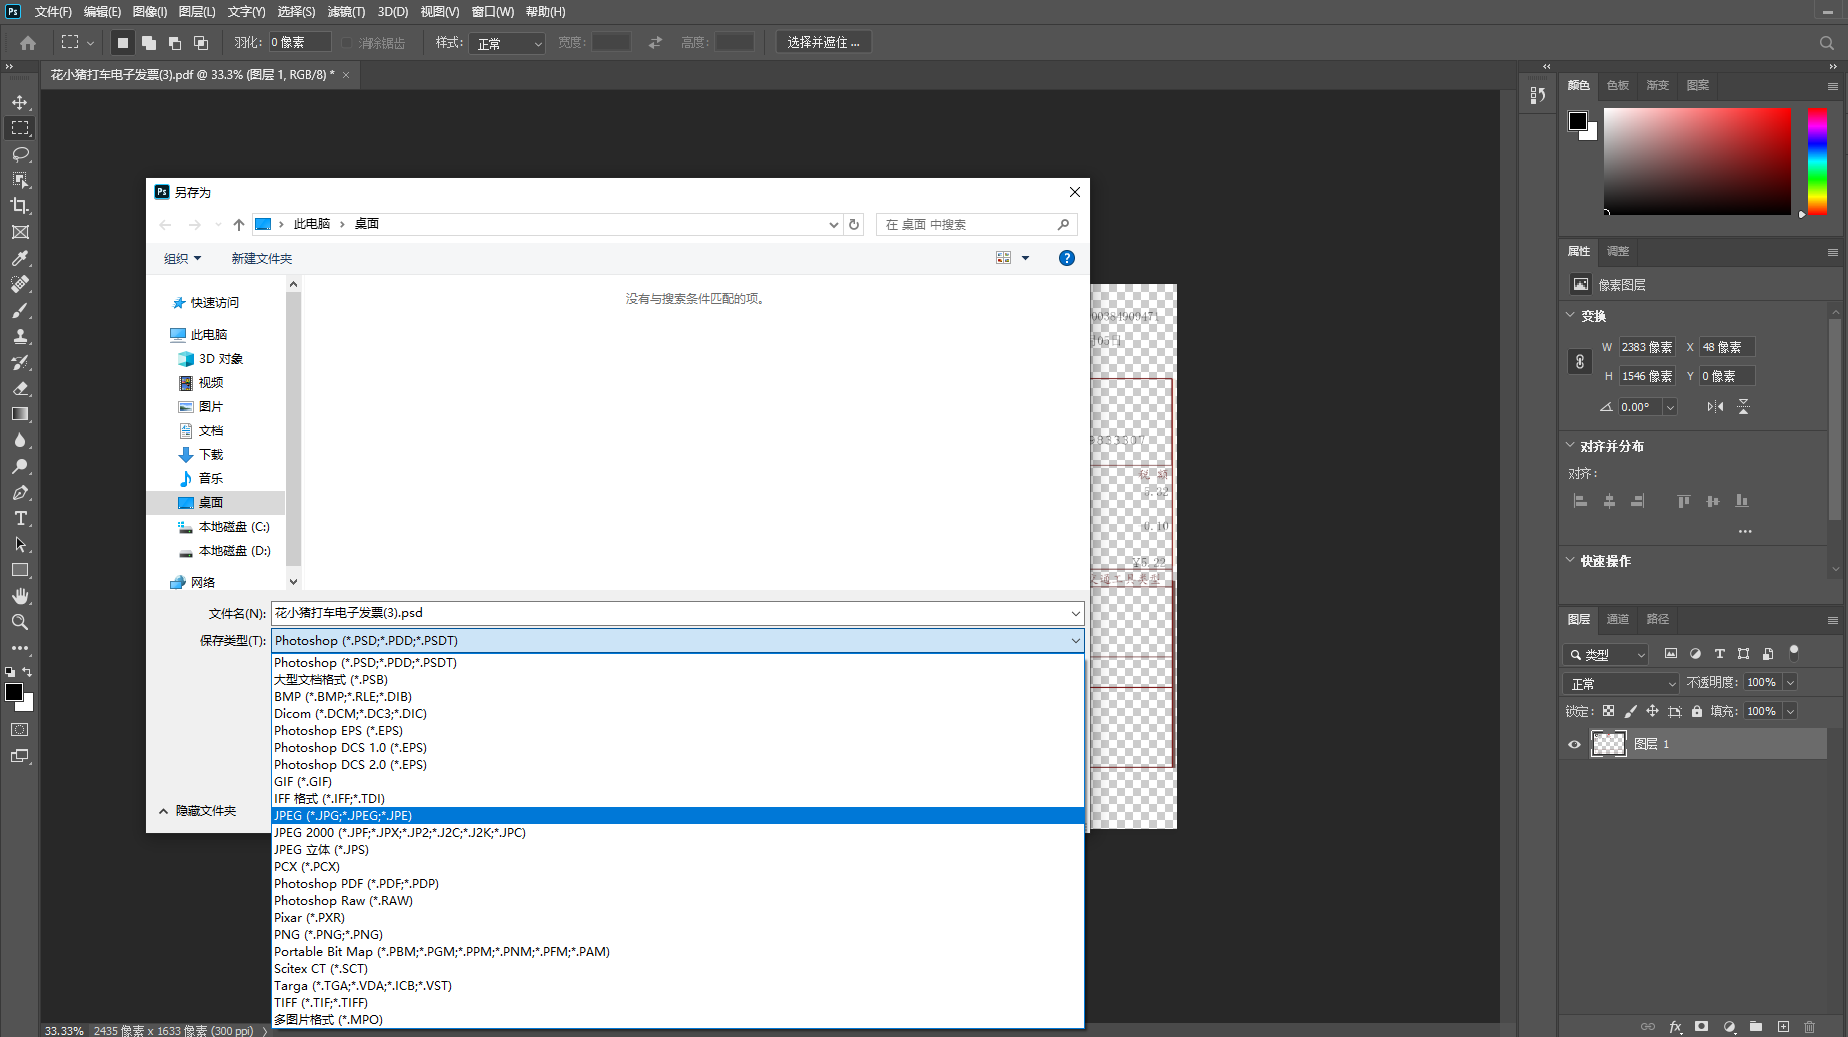Select the Clone Stamp tool
Viewport: 1848px width, 1037px height.
[20, 336]
